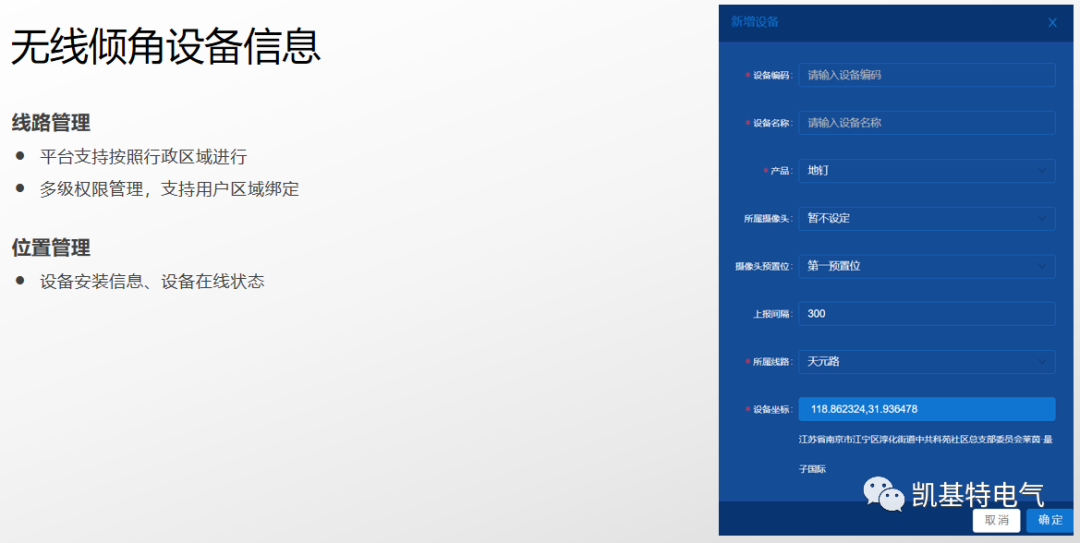
Task: Click the 设备编码 input field
Action: 926,75
